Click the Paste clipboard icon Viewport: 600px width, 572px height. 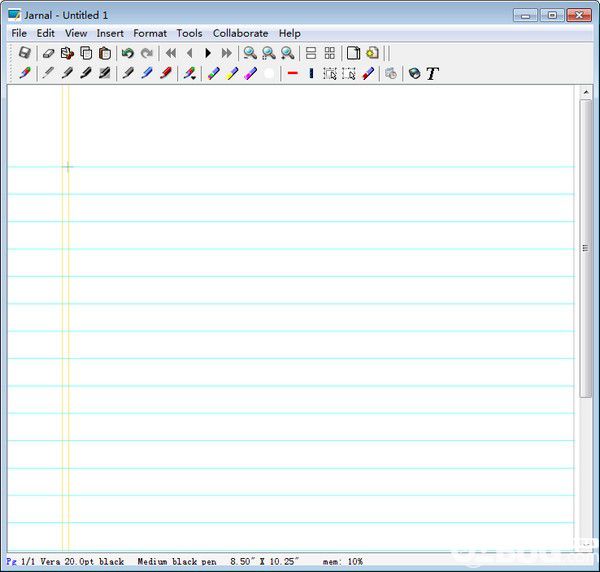[x=105, y=53]
